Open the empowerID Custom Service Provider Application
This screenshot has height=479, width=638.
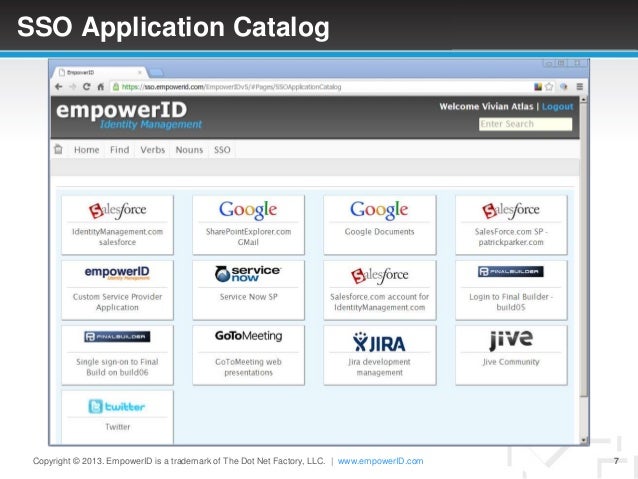point(117,290)
